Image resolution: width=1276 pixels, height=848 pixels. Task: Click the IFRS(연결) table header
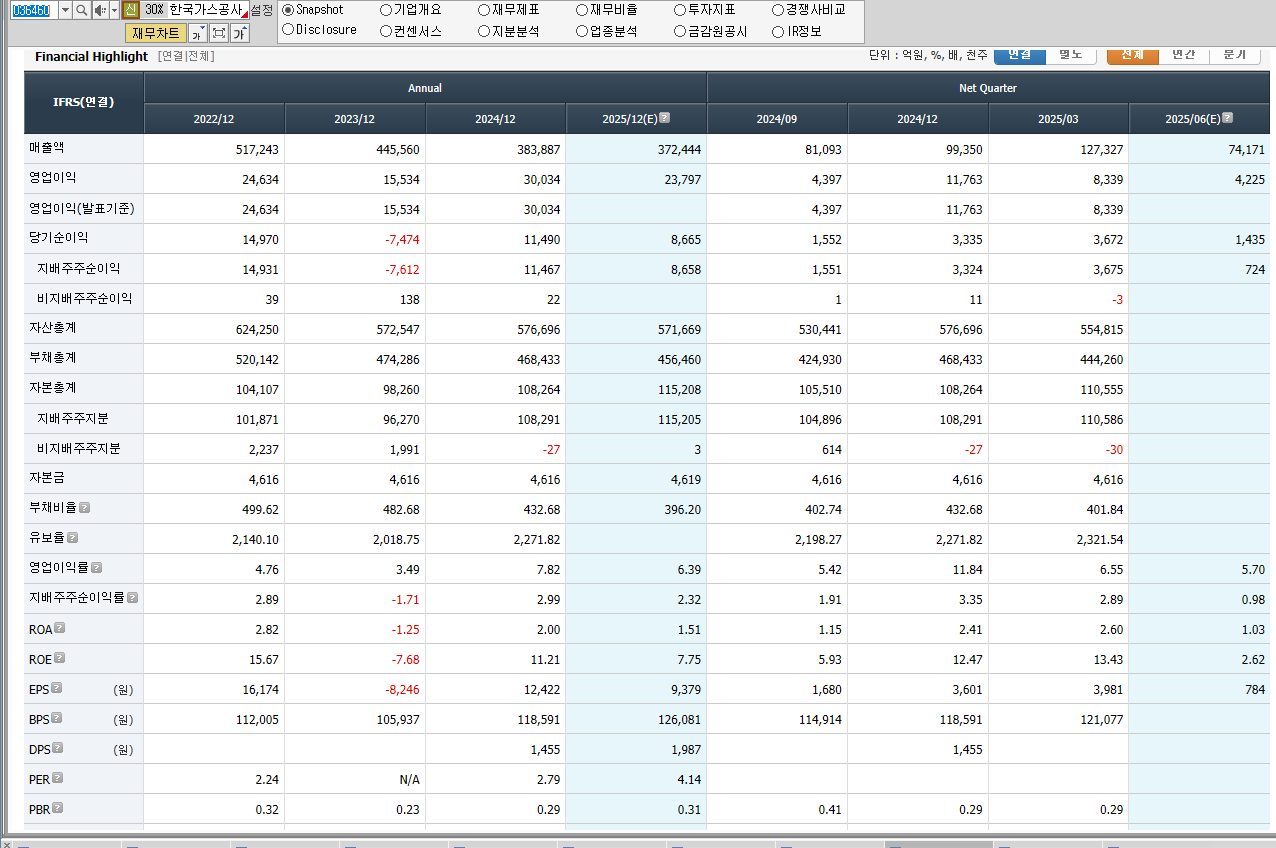click(x=84, y=102)
